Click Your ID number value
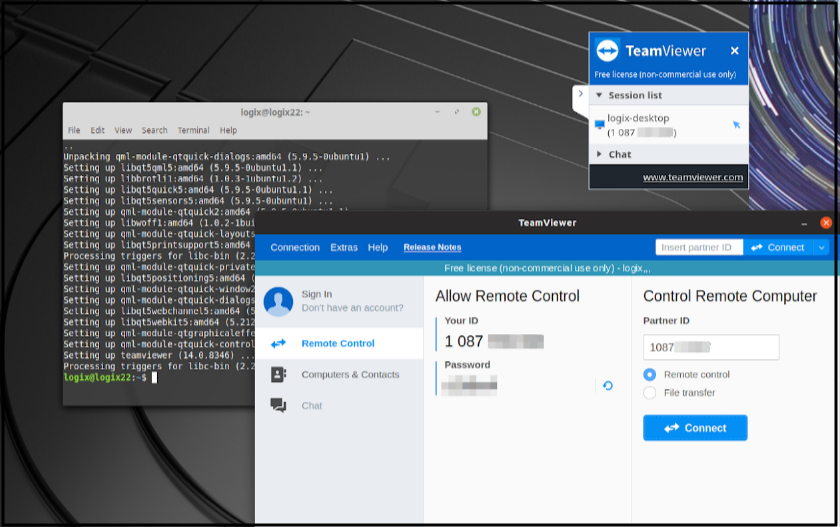840x527 pixels. [x=493, y=342]
